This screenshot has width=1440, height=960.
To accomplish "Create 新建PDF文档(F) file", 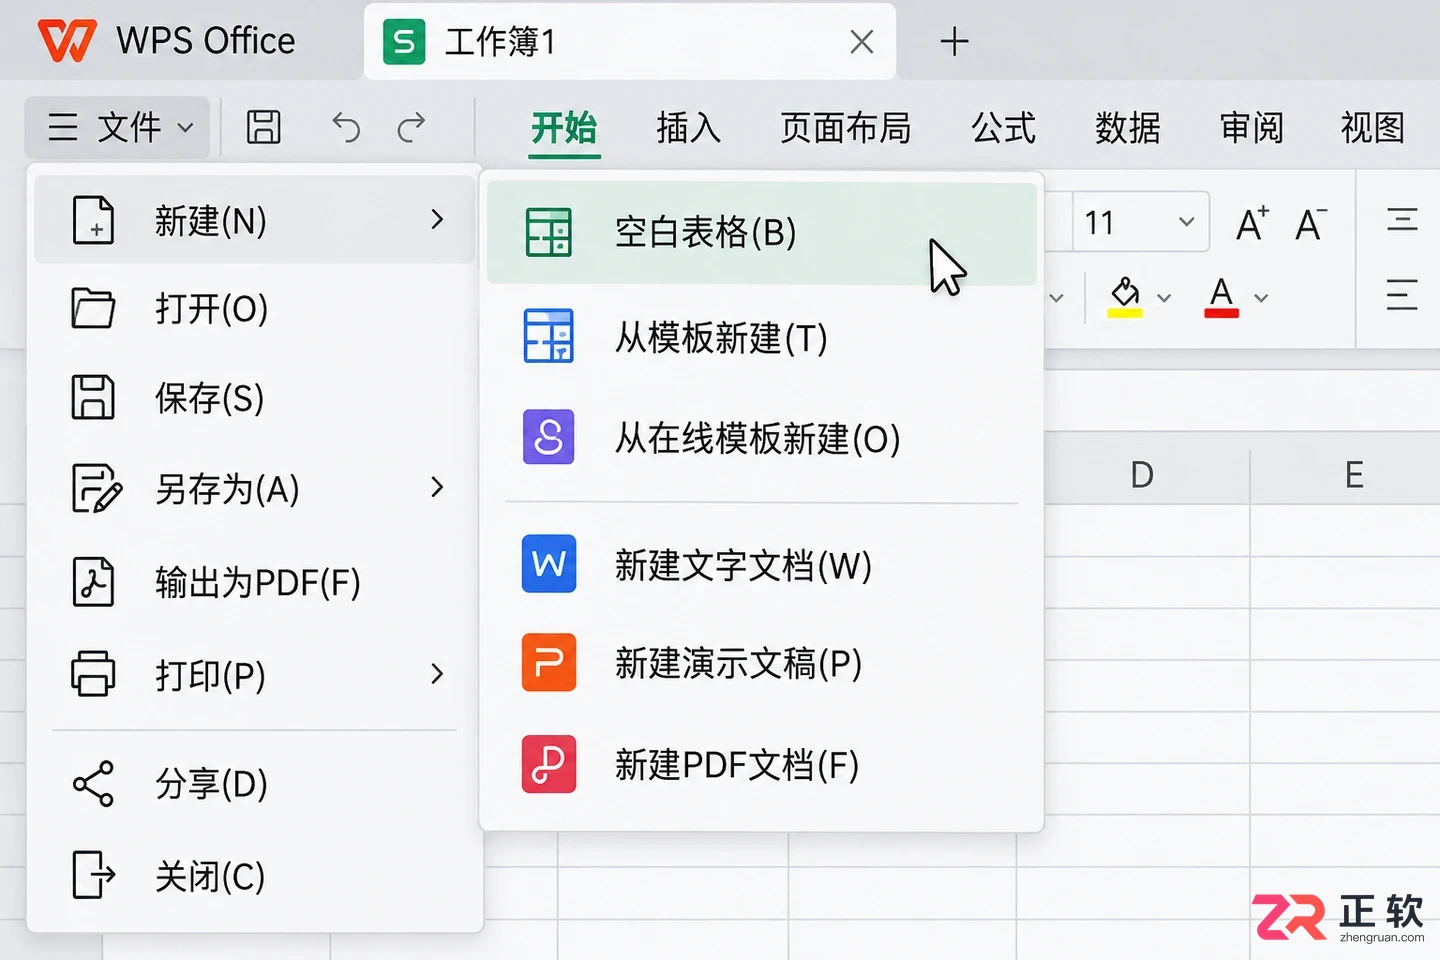I will 761,765.
